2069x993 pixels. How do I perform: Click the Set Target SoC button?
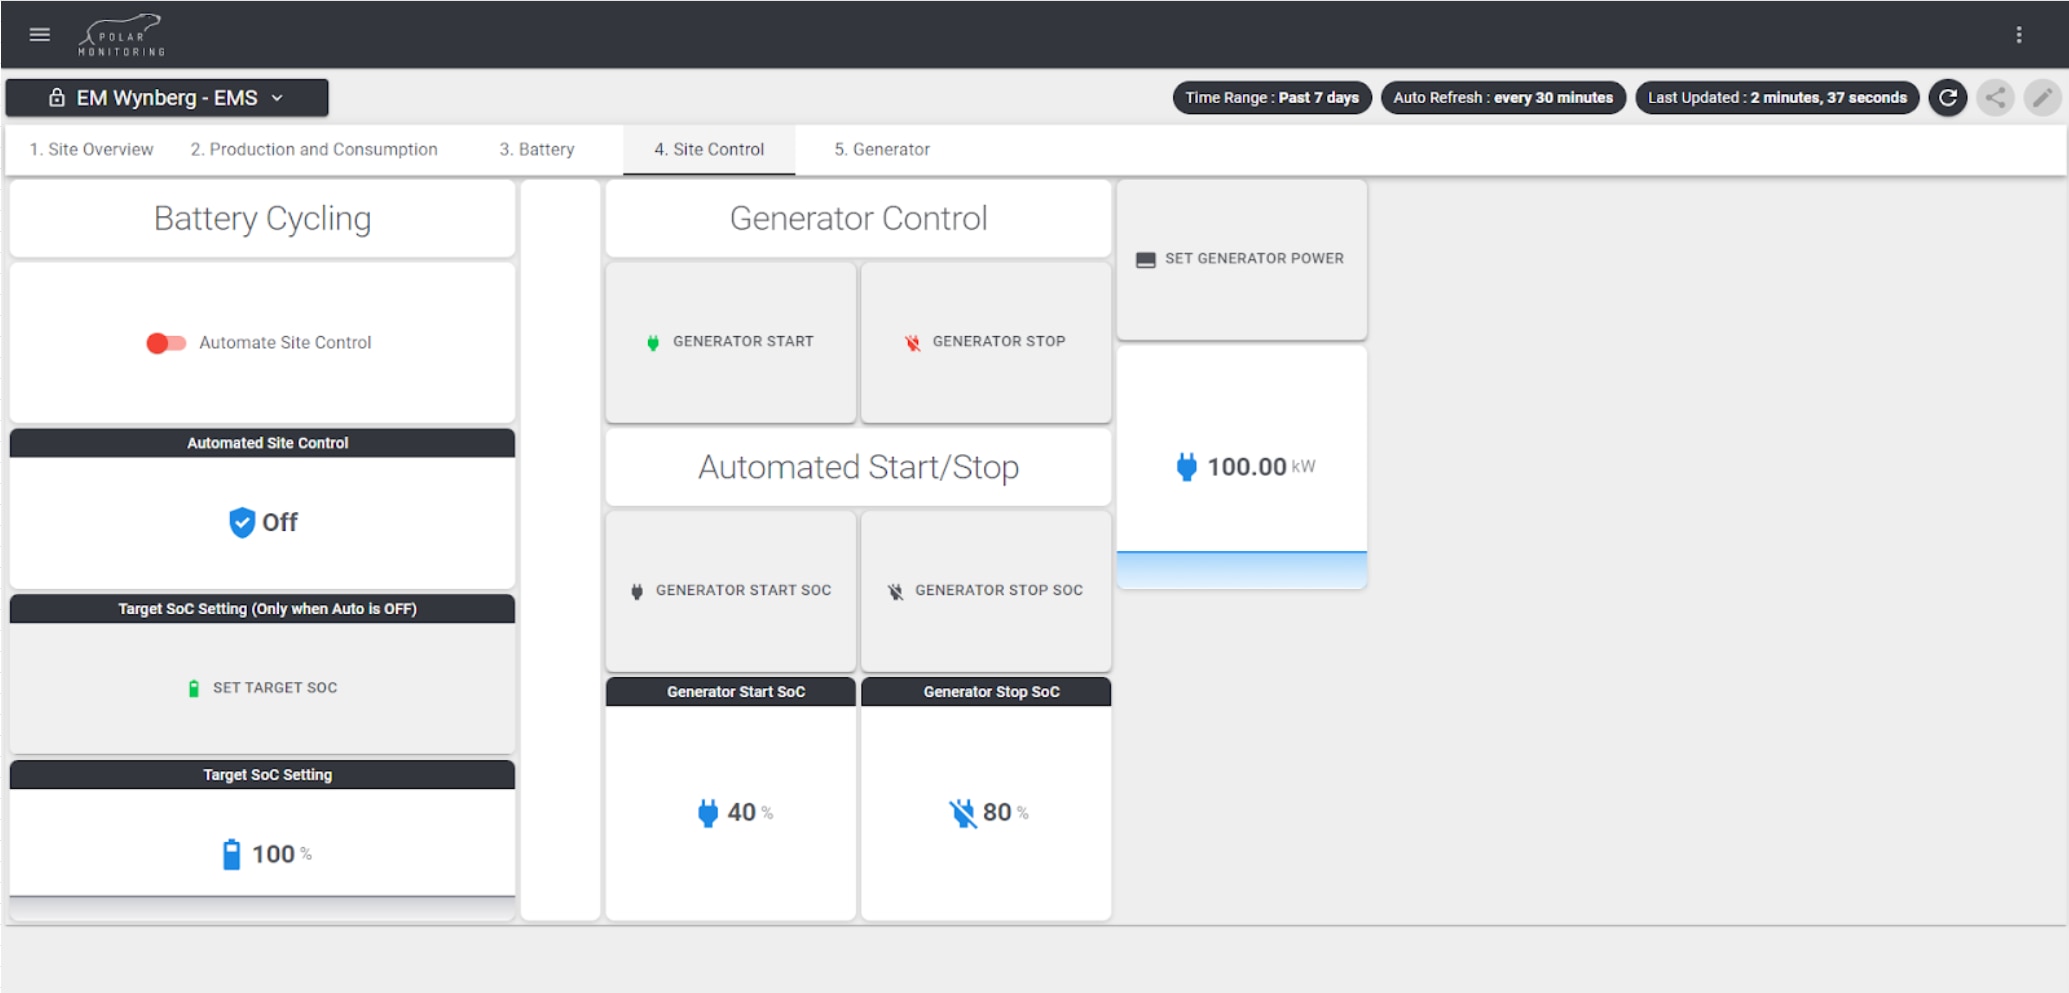click(x=263, y=688)
